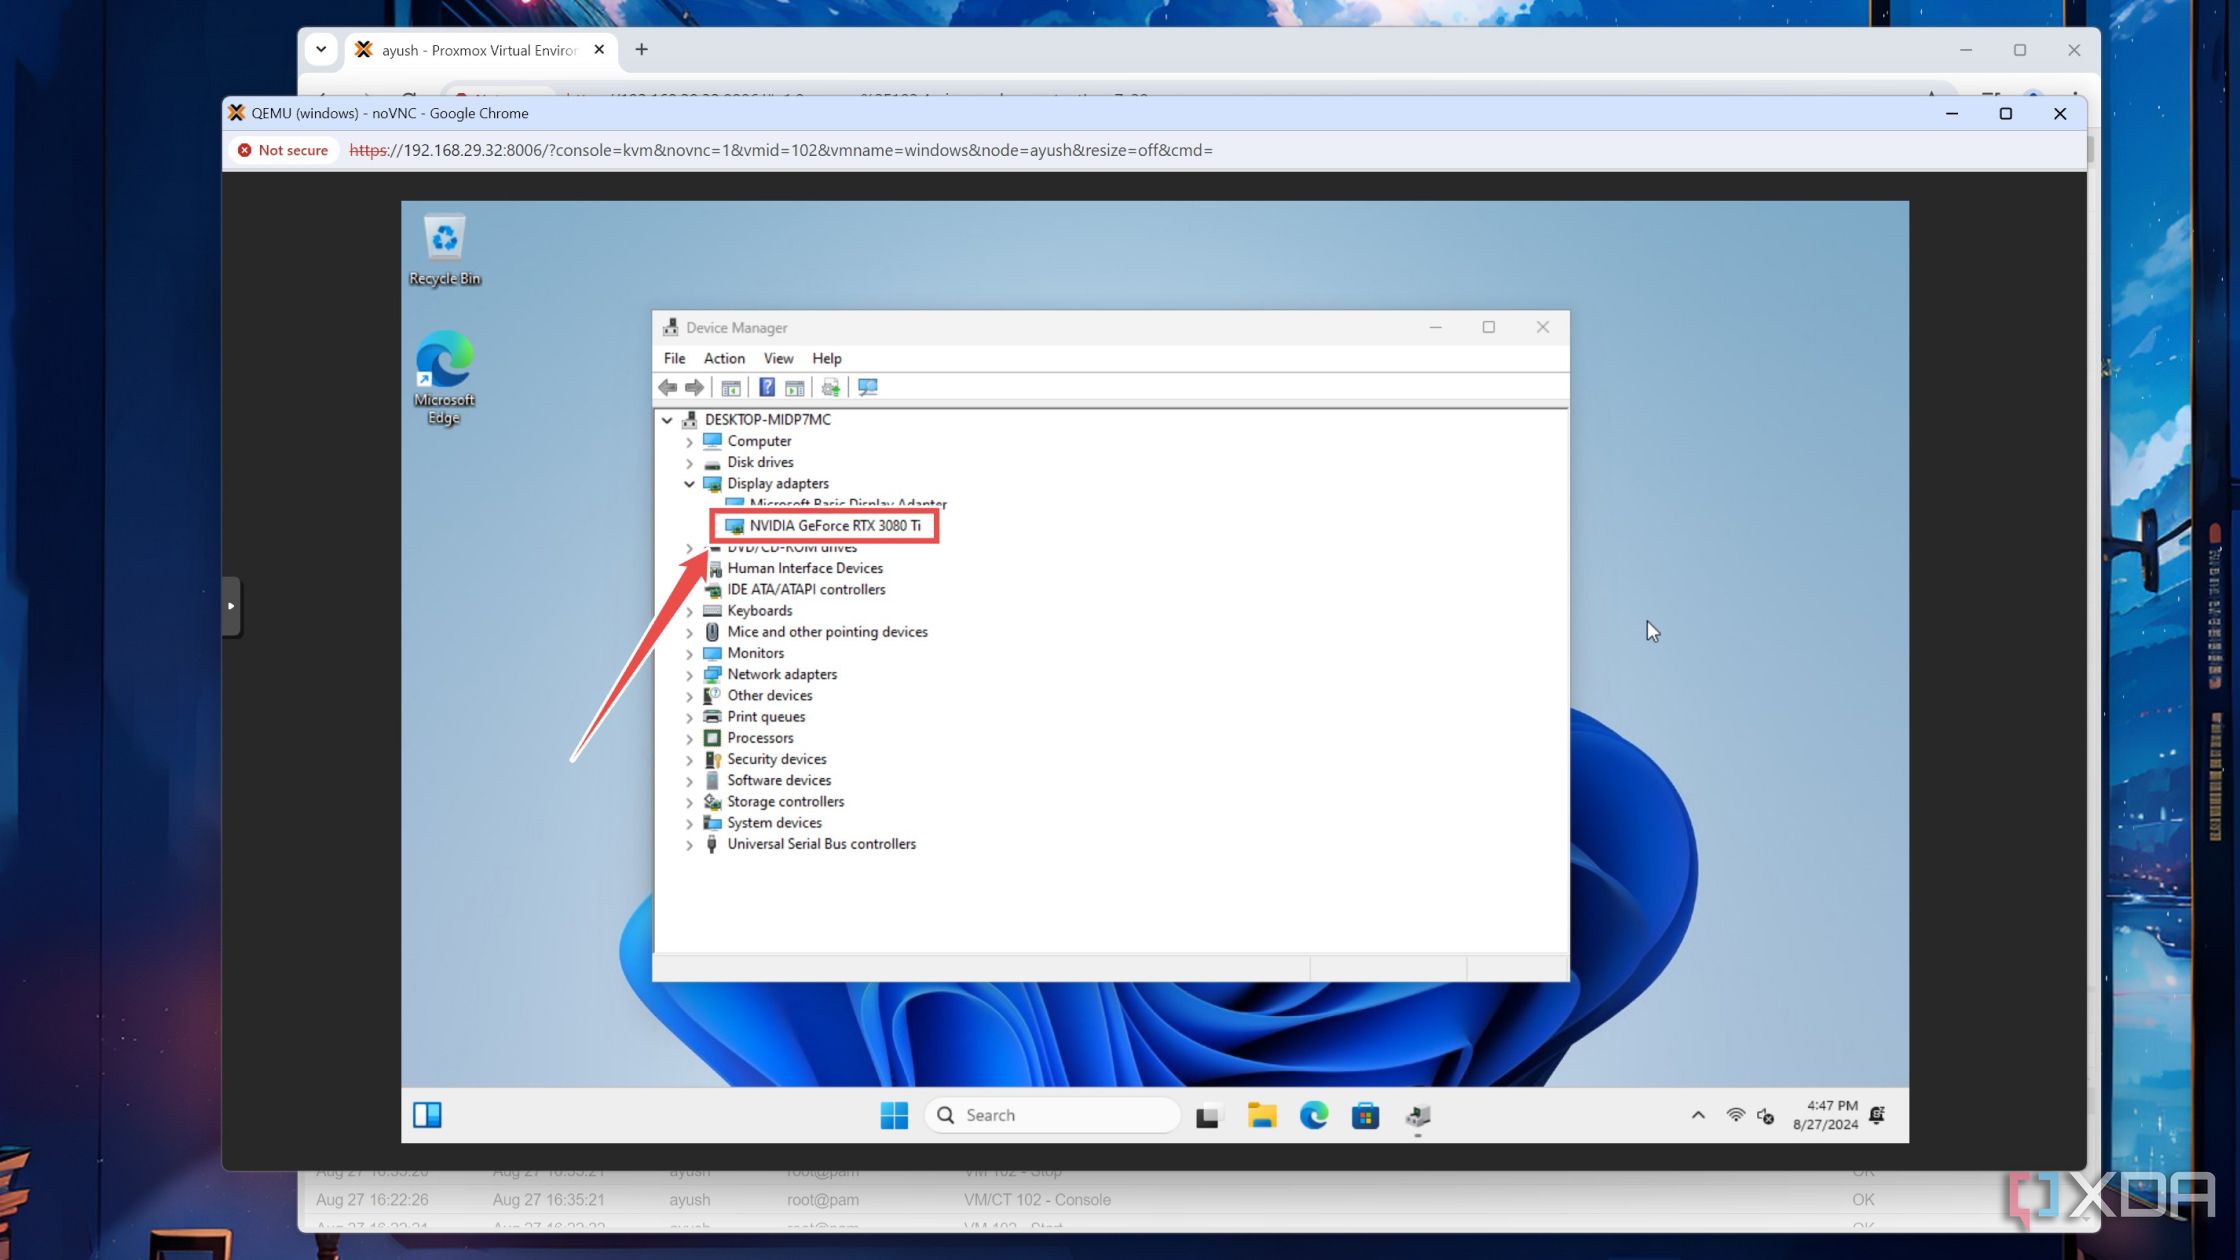Expand the Keyboards category
The height and width of the screenshot is (1260, 2240).
point(689,611)
